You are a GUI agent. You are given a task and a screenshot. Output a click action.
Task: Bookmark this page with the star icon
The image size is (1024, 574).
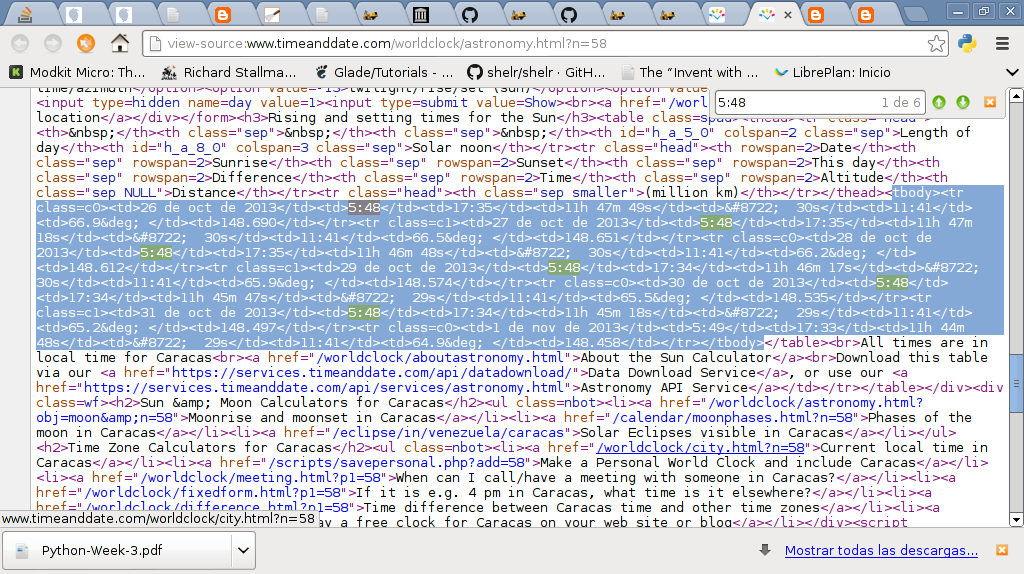coord(936,44)
